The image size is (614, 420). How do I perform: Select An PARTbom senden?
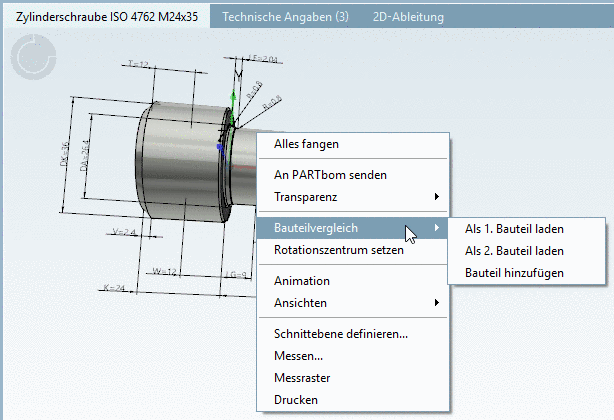[352, 175]
